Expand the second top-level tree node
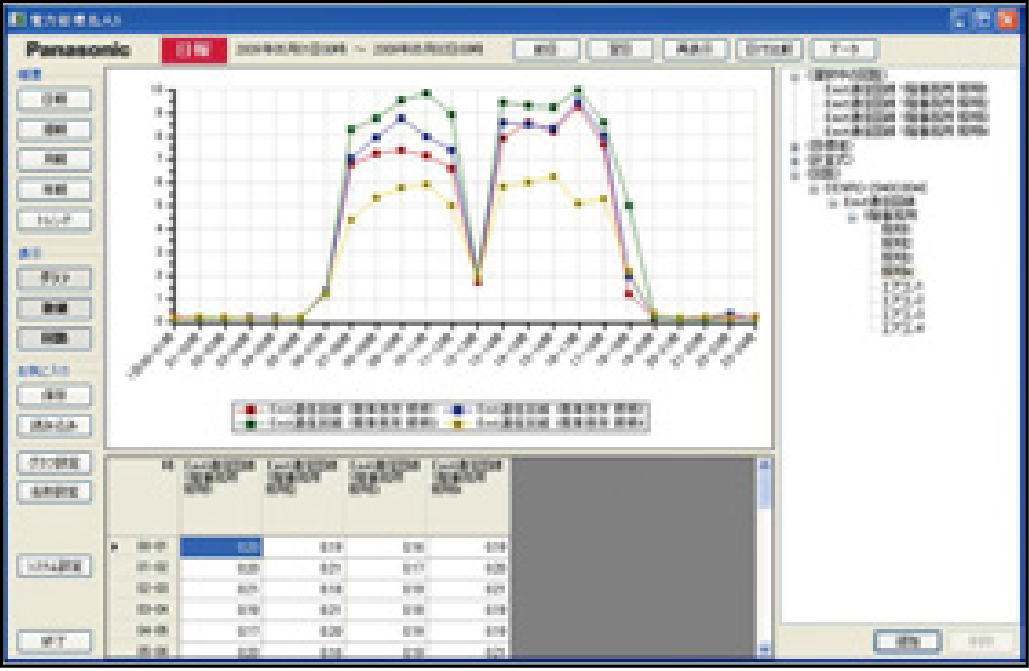Image resolution: width=1029 pixels, height=671 pixels. (x=794, y=145)
